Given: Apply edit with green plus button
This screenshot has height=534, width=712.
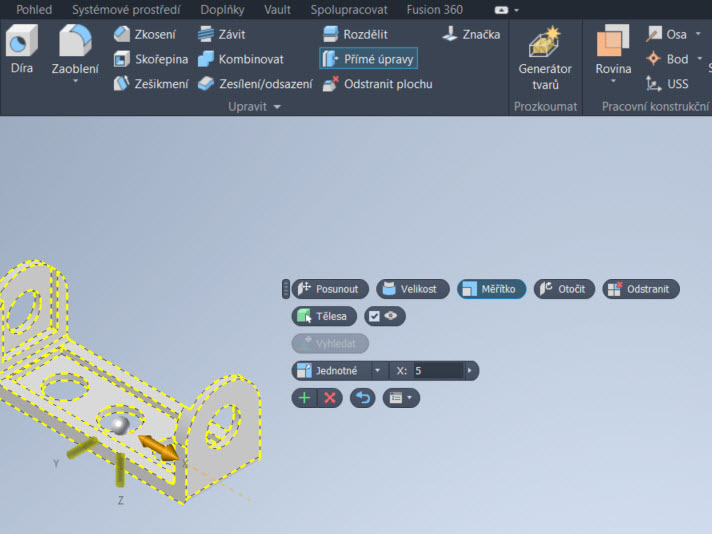Looking at the screenshot, I should pos(304,398).
